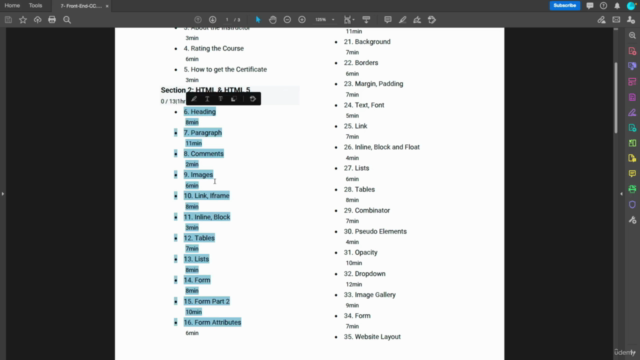Viewport: 640px width, 360px height.
Task: Click the page number field
Action: 227,20
